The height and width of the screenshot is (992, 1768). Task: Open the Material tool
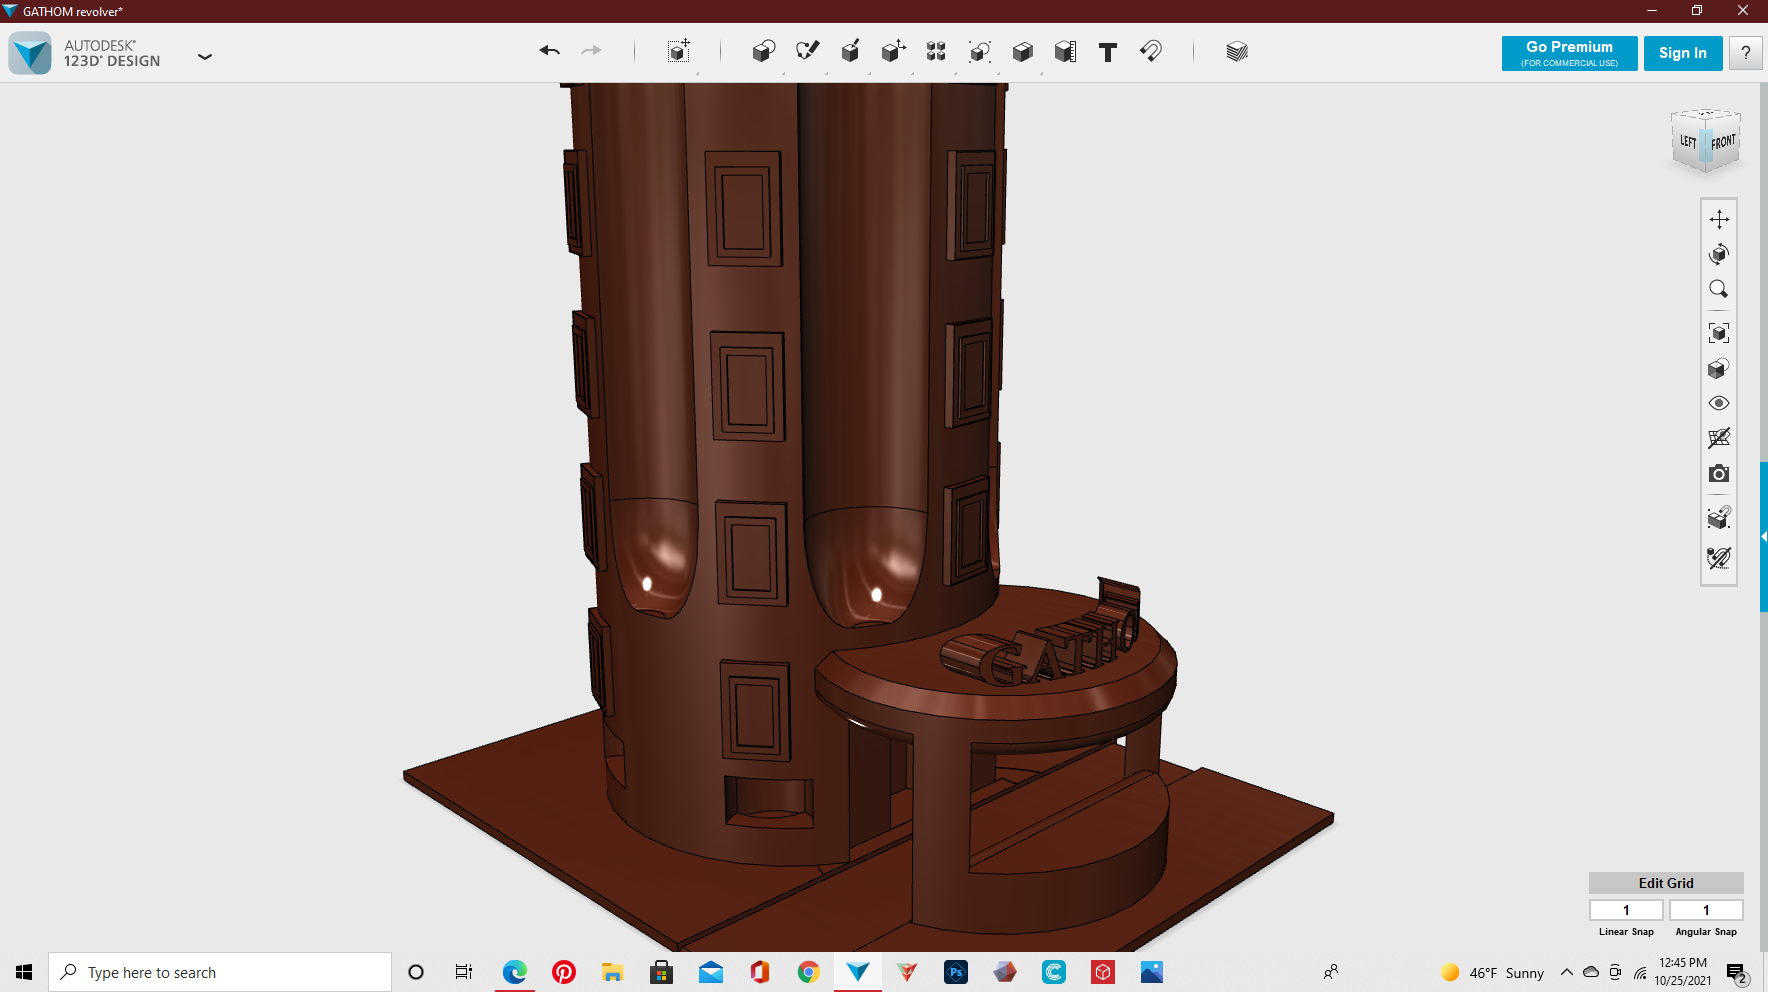[x=1237, y=51]
